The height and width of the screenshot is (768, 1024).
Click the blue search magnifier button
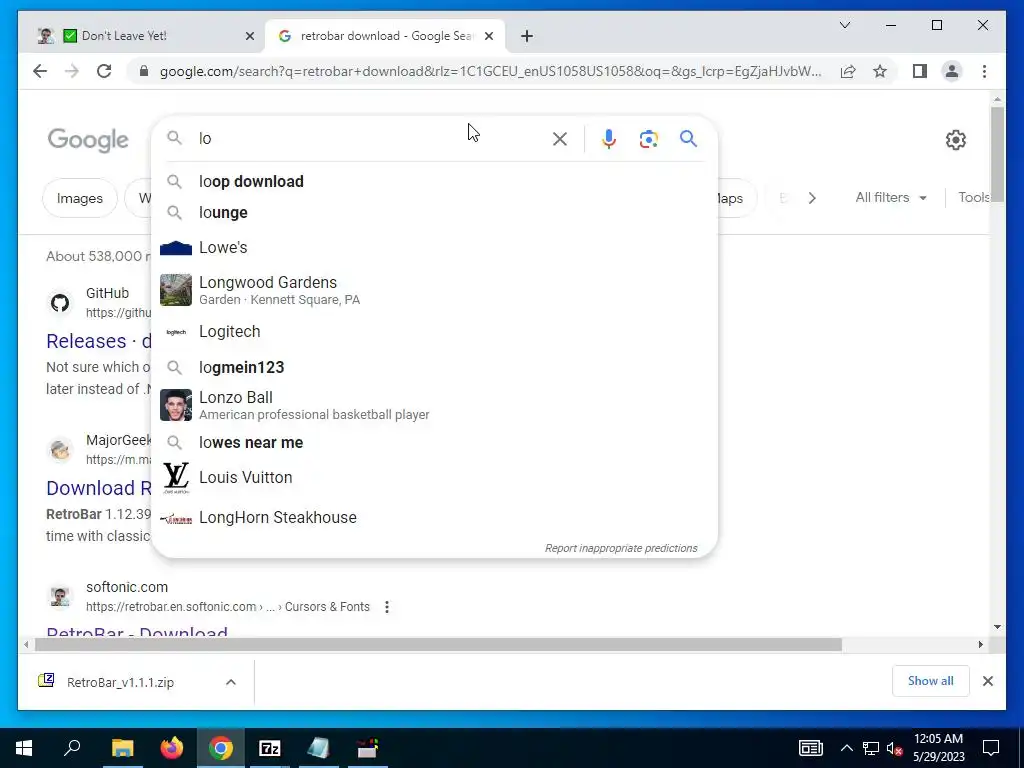coord(688,138)
